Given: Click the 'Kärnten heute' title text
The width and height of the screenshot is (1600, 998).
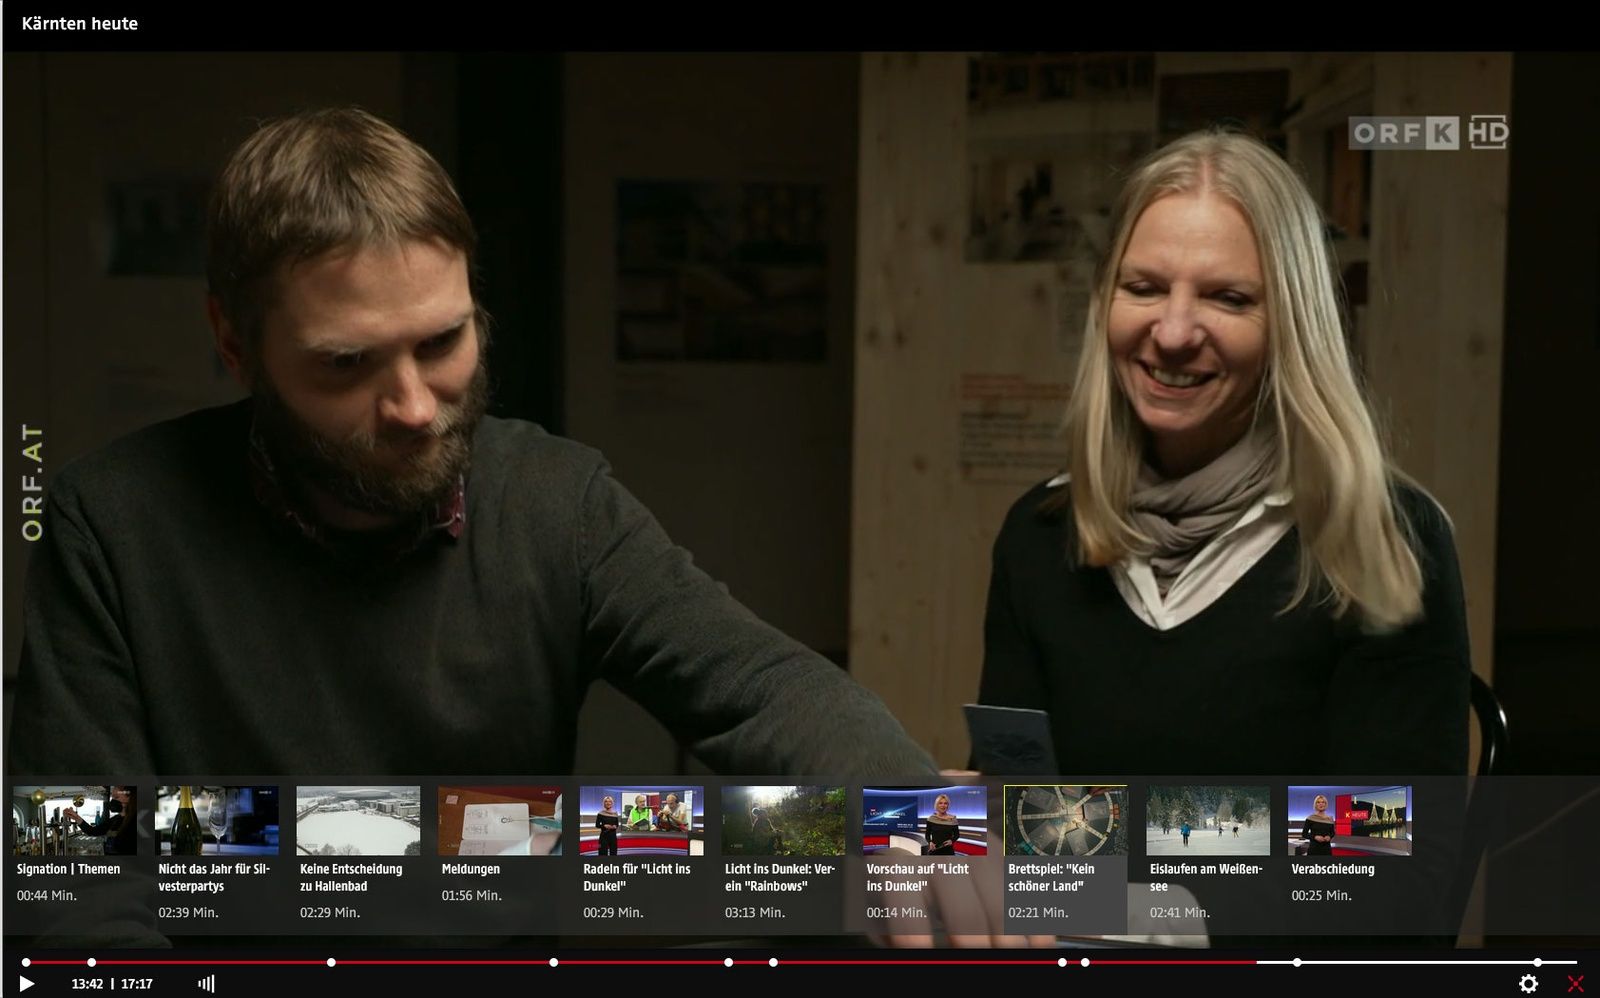Looking at the screenshot, I should click(x=80, y=24).
